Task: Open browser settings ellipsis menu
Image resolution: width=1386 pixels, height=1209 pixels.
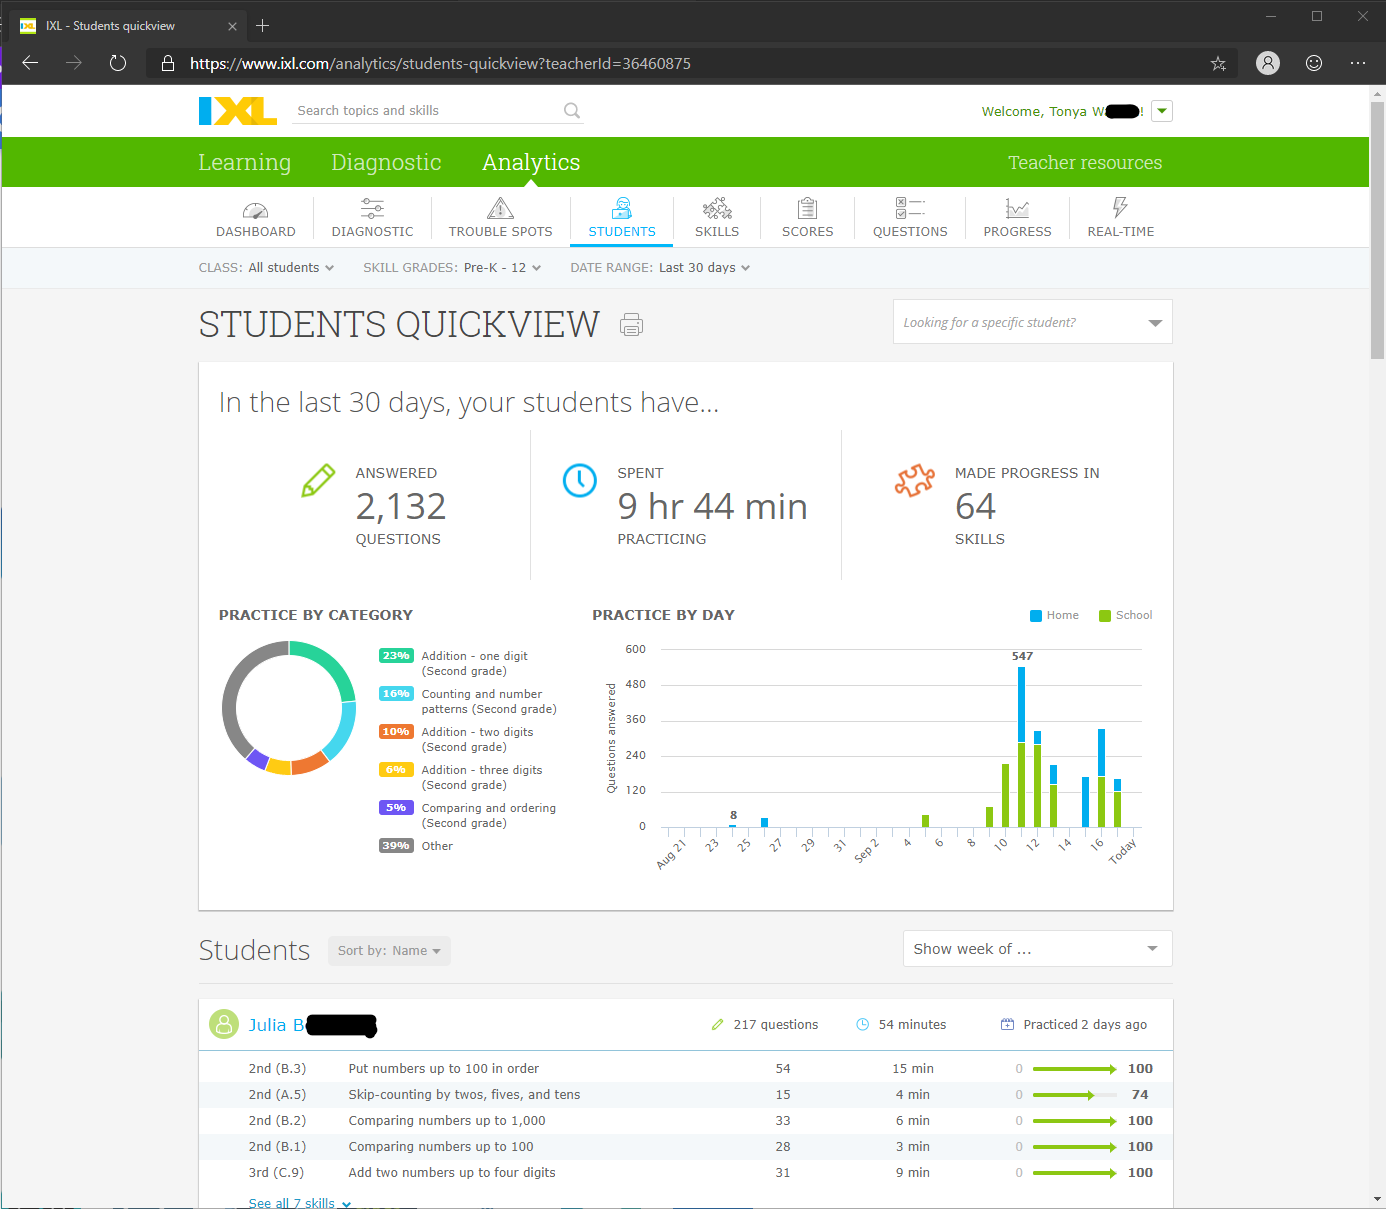Action: click(1357, 63)
